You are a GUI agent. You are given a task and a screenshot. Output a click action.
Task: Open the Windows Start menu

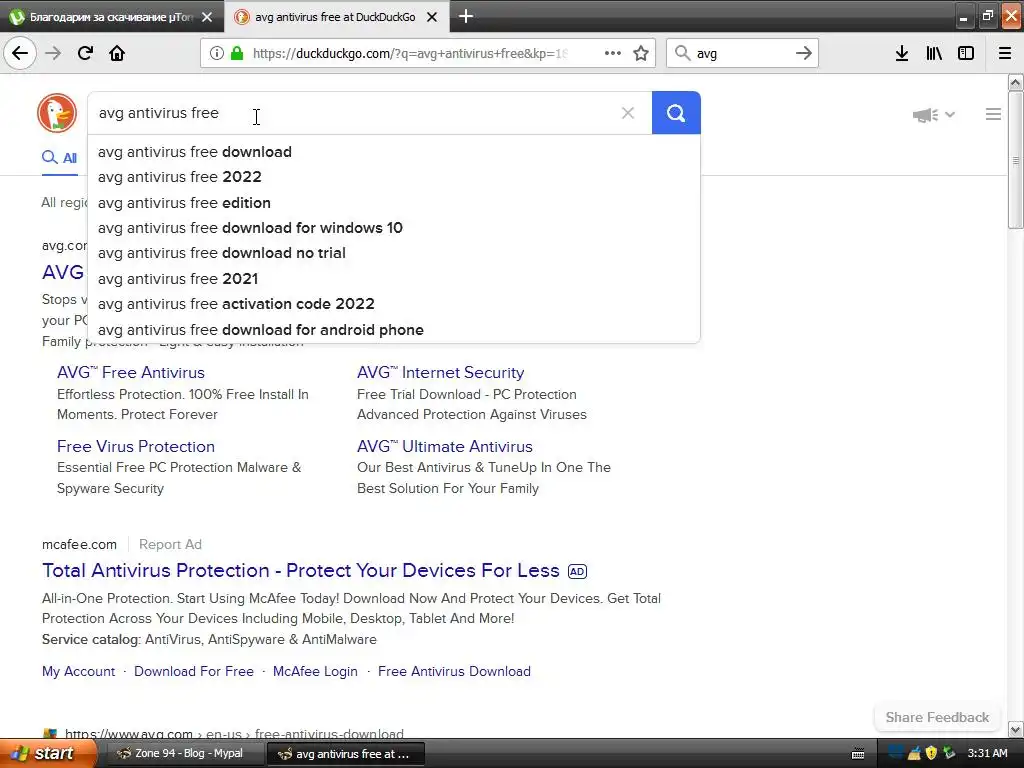(47, 754)
